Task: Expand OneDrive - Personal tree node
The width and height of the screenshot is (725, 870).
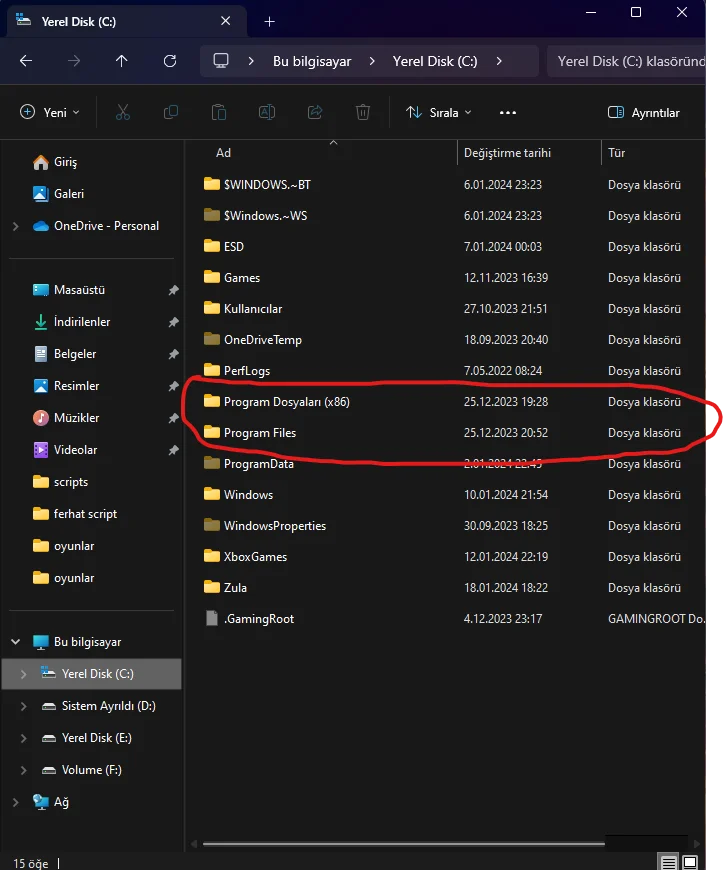Action: pyautogui.click(x=16, y=226)
